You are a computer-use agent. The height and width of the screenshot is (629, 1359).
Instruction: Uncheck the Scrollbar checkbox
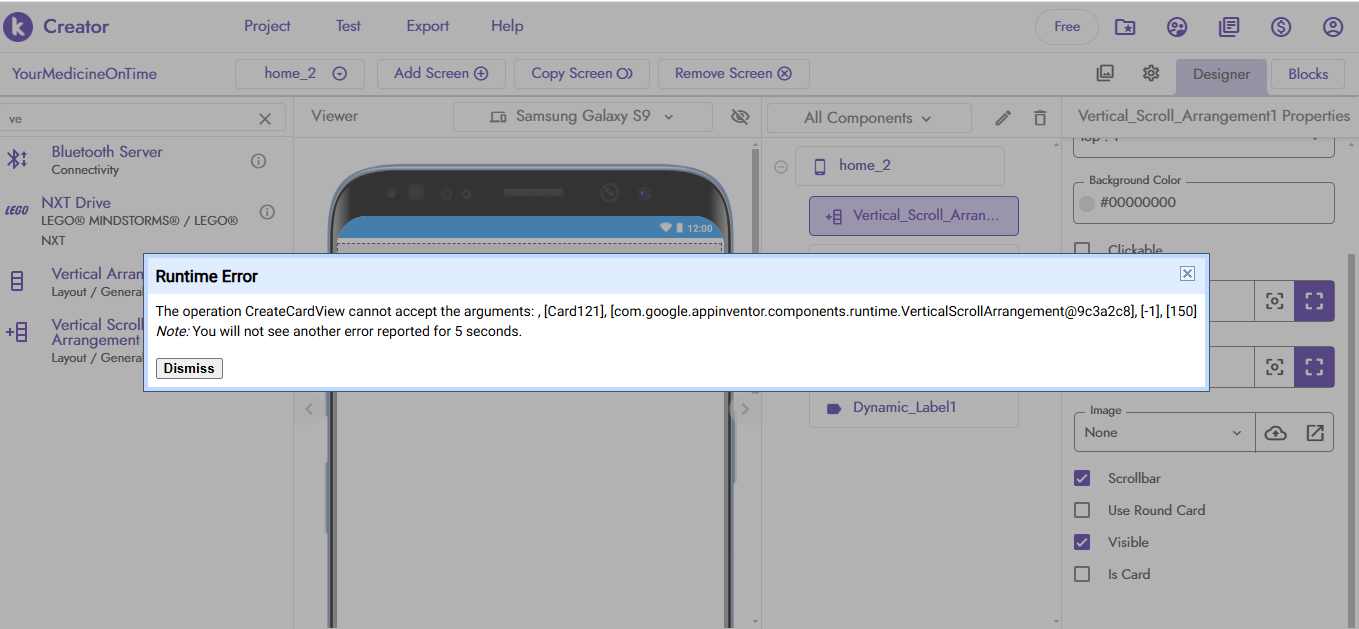point(1082,478)
